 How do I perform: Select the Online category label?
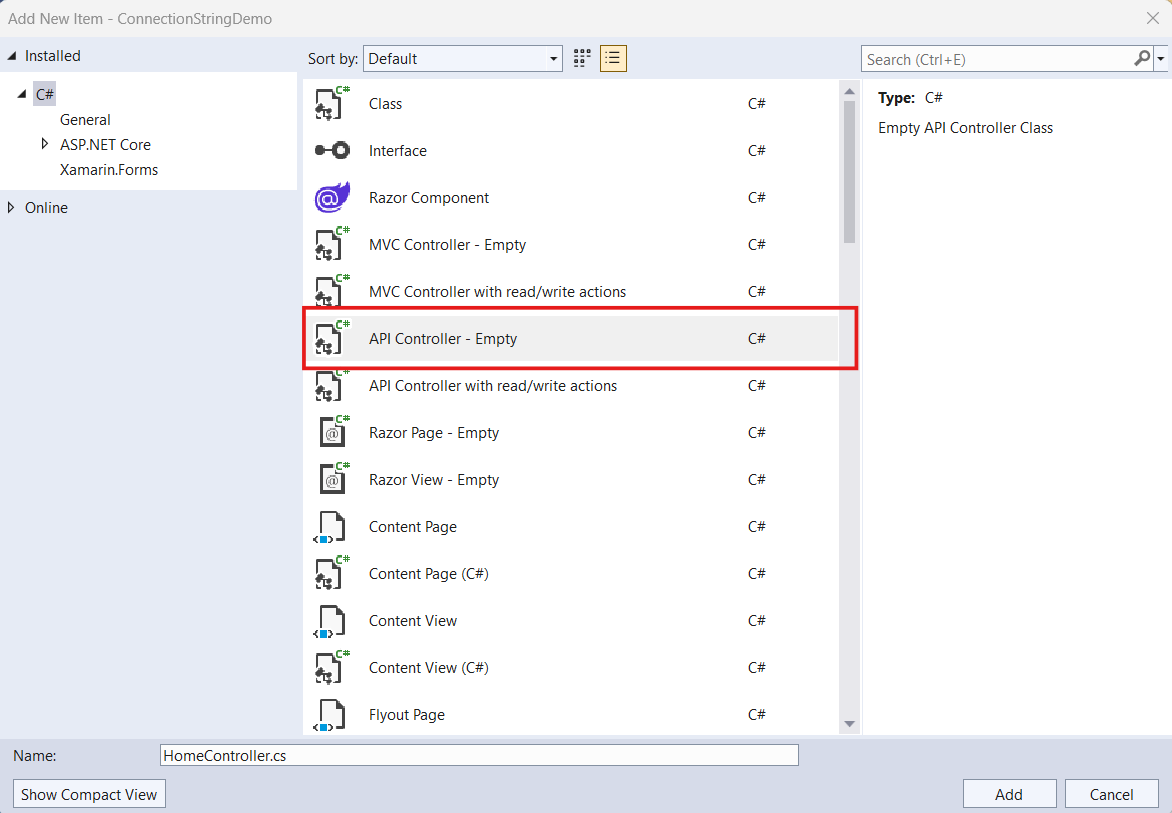pyautogui.click(x=46, y=208)
